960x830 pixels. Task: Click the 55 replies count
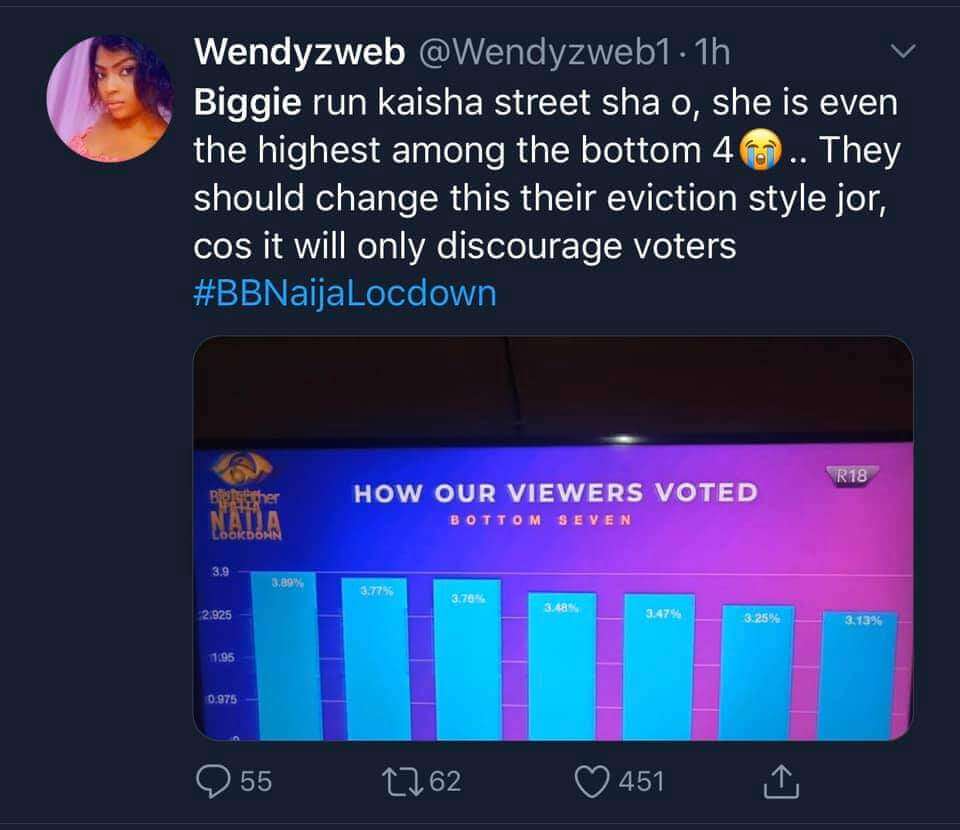tap(256, 782)
